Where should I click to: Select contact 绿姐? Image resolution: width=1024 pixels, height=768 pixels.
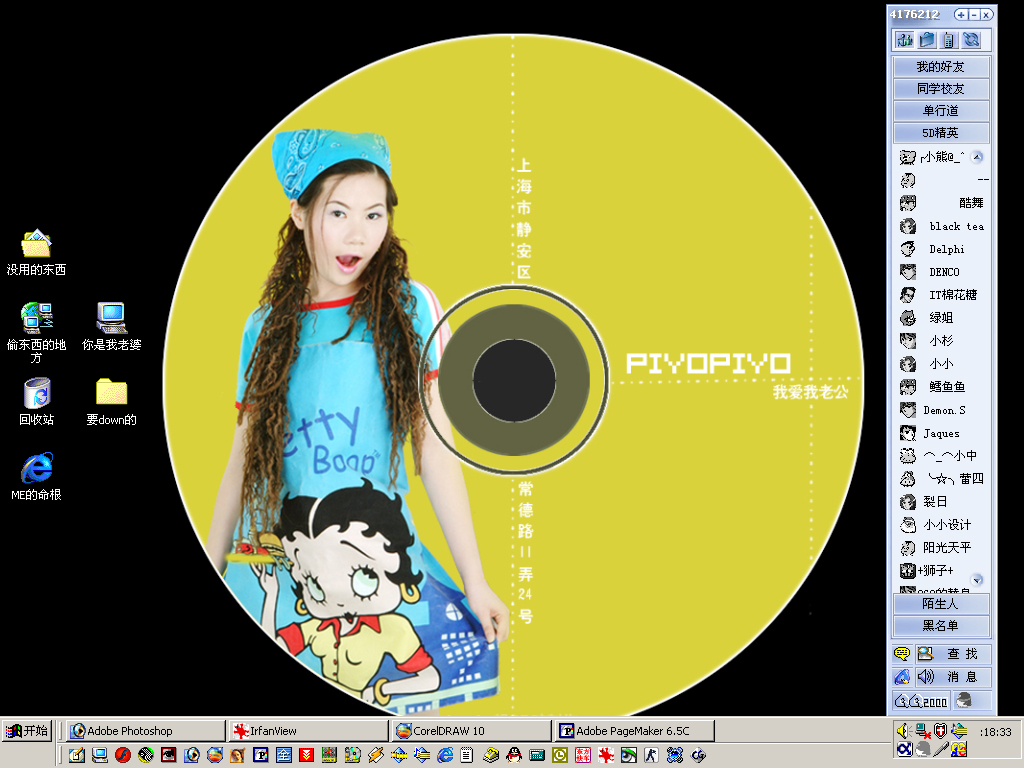point(926,317)
